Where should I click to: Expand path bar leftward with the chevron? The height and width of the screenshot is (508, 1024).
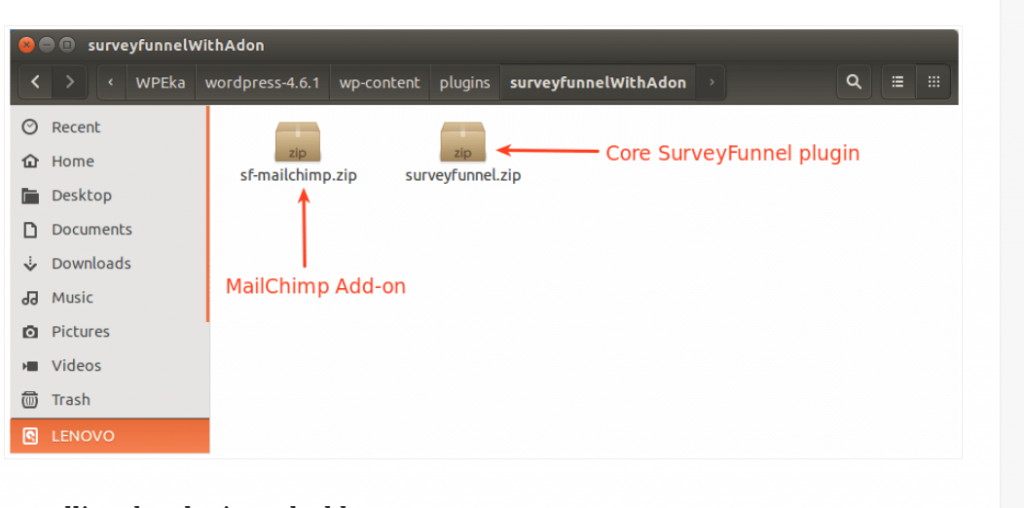tap(112, 82)
